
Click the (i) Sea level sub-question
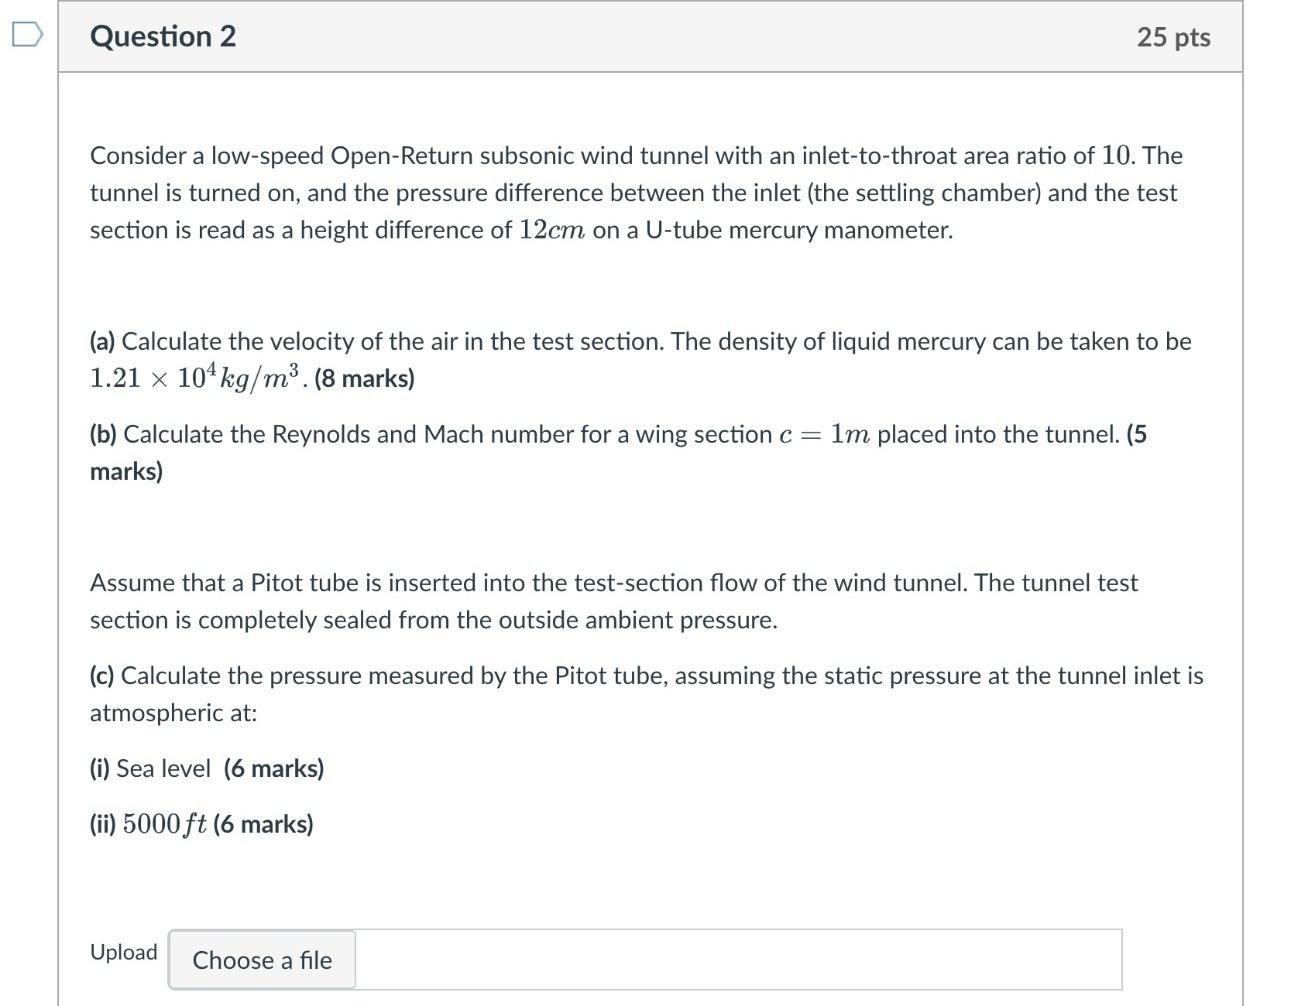(206, 768)
